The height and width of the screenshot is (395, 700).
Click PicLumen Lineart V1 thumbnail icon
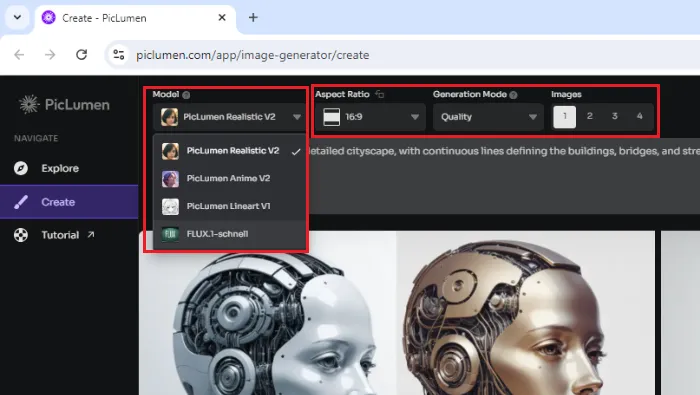[x=170, y=207]
